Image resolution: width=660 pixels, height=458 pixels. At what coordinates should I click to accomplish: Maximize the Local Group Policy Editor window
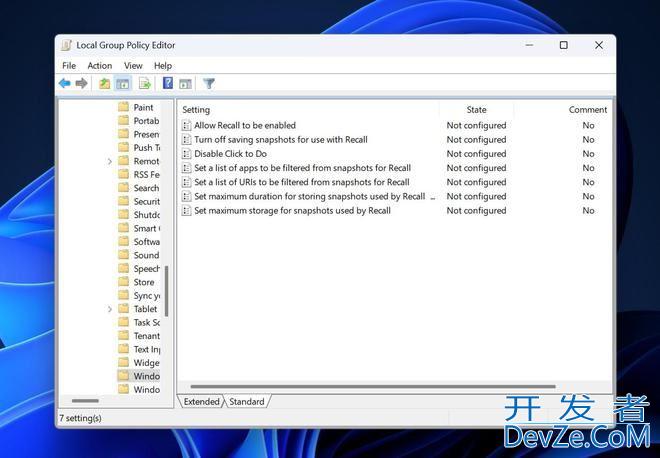coord(564,45)
